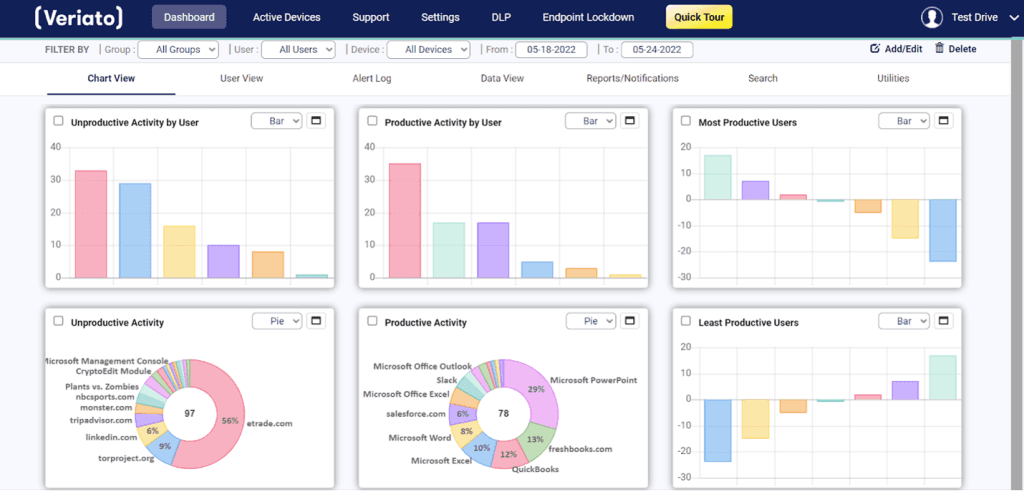The image size is (1024, 492).
Task: Expand the Productive Activity pie chart window
Action: [629, 321]
